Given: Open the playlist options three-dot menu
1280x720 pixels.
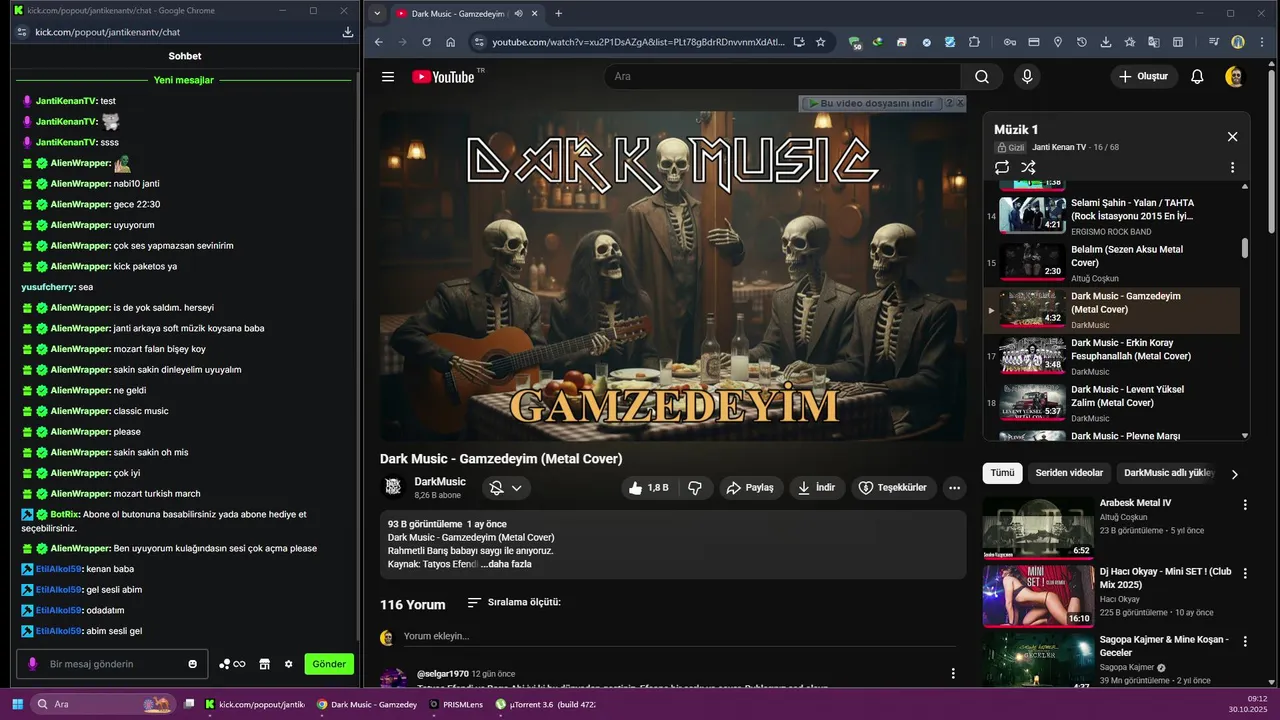Looking at the screenshot, I should (x=1232, y=168).
